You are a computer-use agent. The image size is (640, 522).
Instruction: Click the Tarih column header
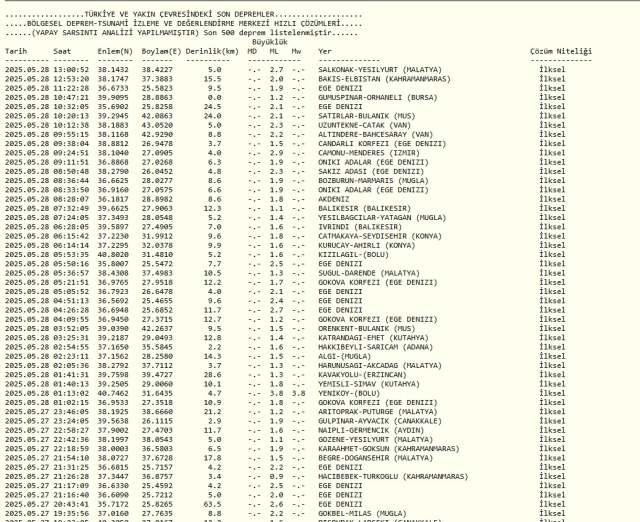16,51
